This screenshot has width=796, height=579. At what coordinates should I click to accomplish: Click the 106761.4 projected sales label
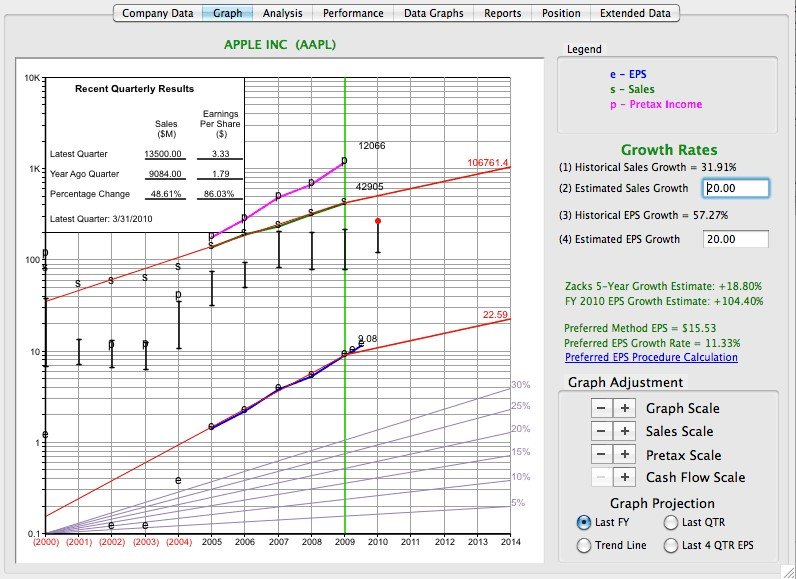pos(487,162)
